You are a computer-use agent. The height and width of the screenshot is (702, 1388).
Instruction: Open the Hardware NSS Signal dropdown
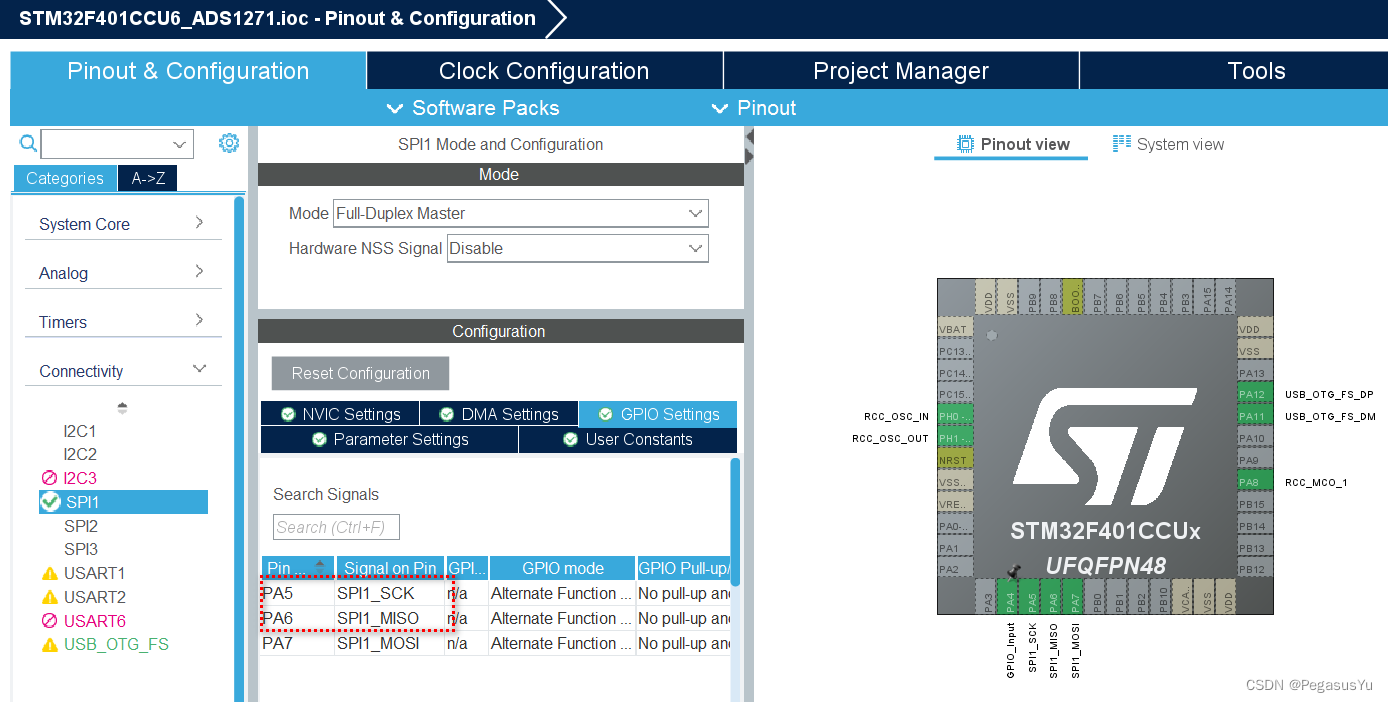577,248
